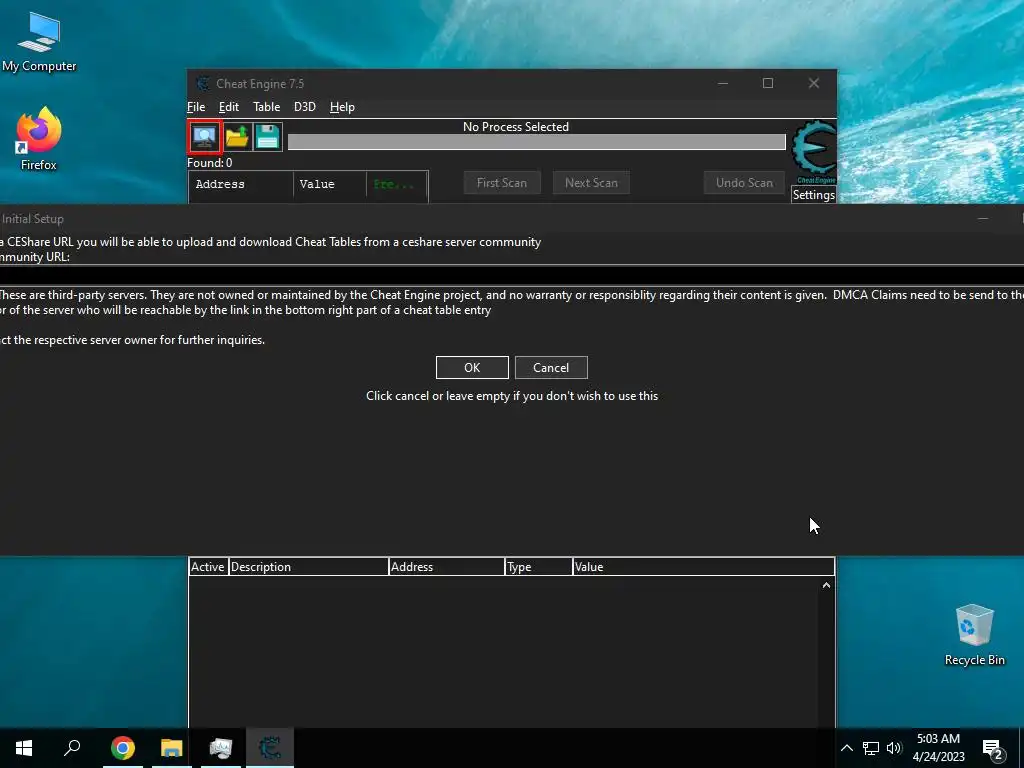Open volume control tray icon
This screenshot has height=768, width=1024.
[x=894, y=748]
